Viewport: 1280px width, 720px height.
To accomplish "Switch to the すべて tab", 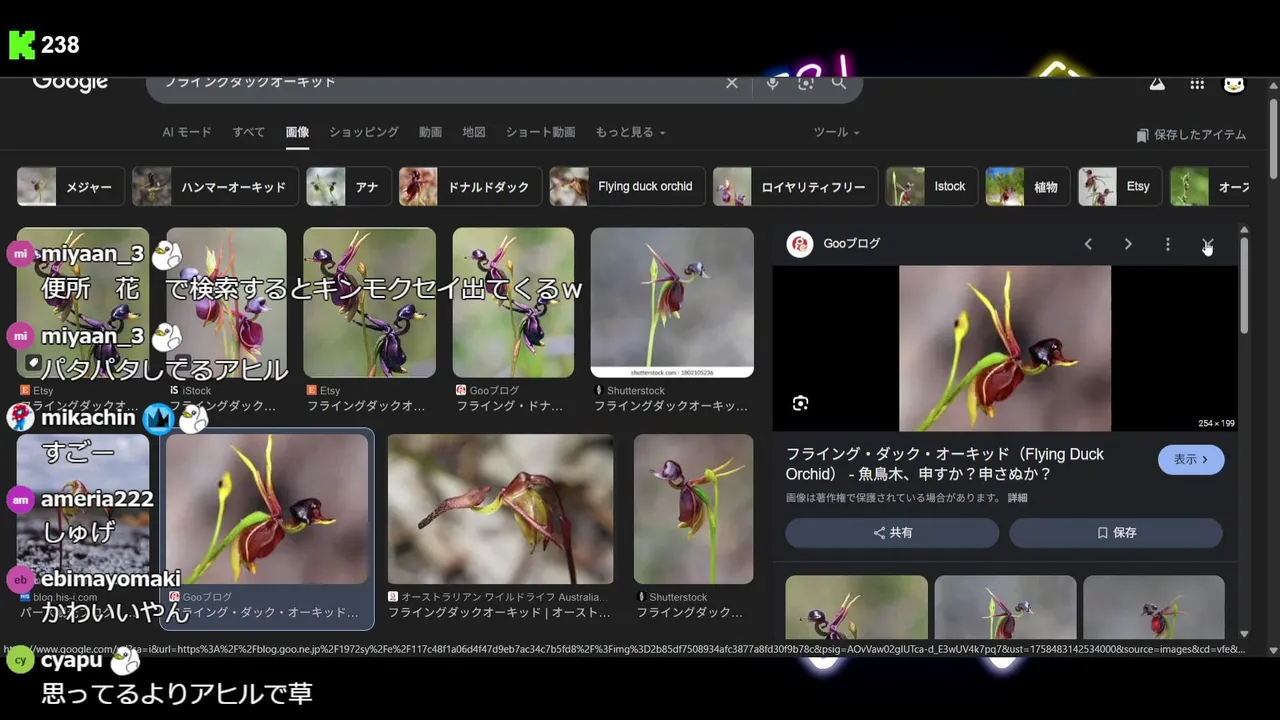I will coord(249,132).
